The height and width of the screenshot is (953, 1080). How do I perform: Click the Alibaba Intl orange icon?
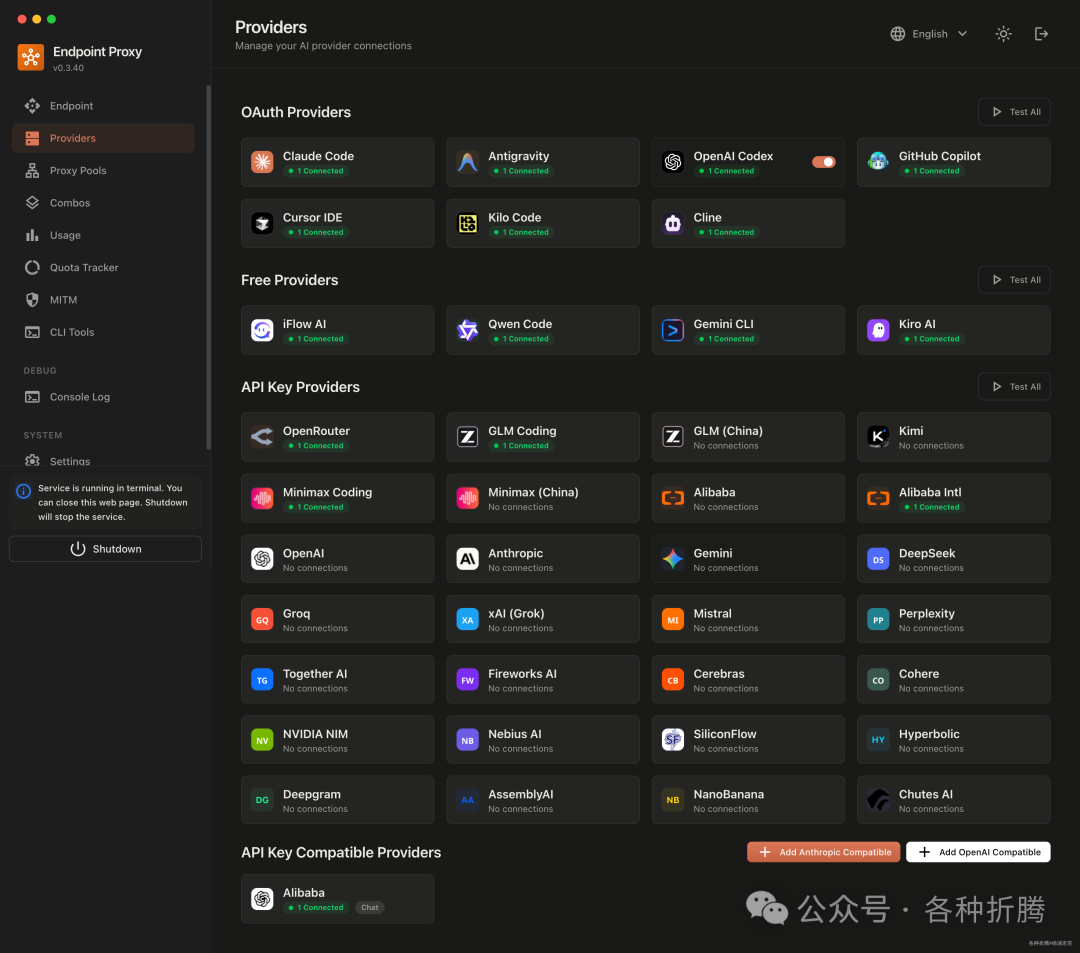pos(878,498)
